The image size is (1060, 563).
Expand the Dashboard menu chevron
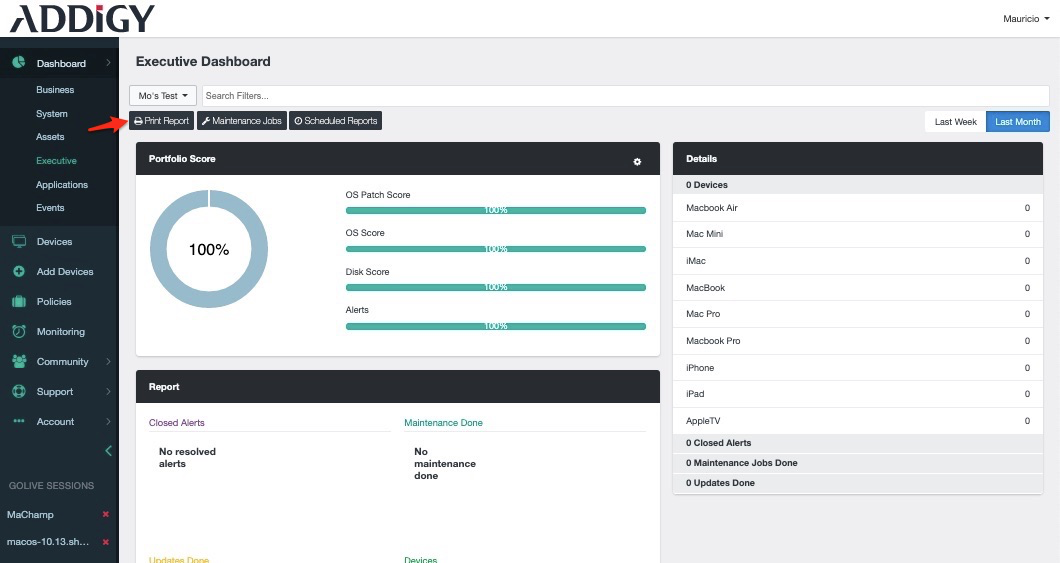(108, 63)
